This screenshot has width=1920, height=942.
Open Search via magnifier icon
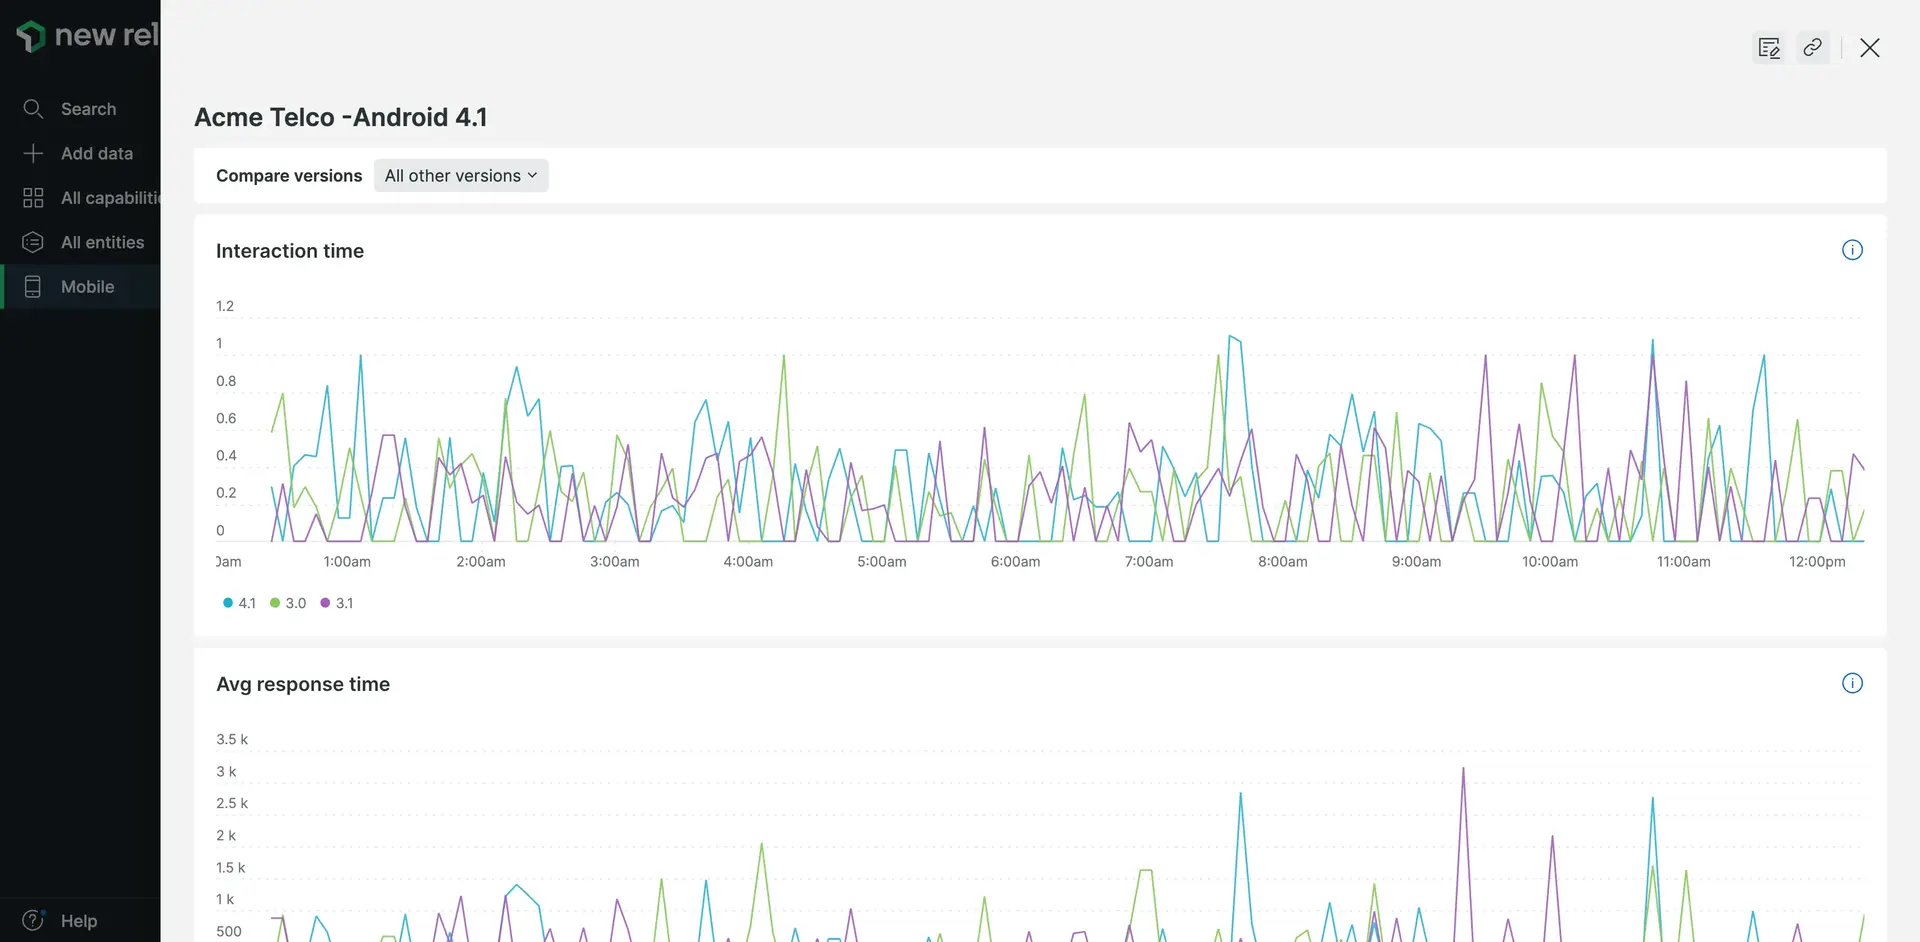[33, 109]
